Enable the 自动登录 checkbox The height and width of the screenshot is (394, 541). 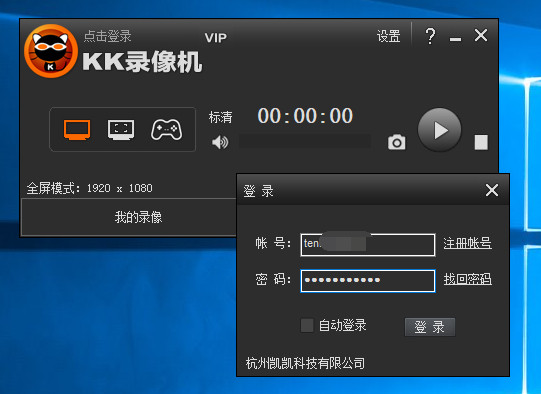coord(307,325)
